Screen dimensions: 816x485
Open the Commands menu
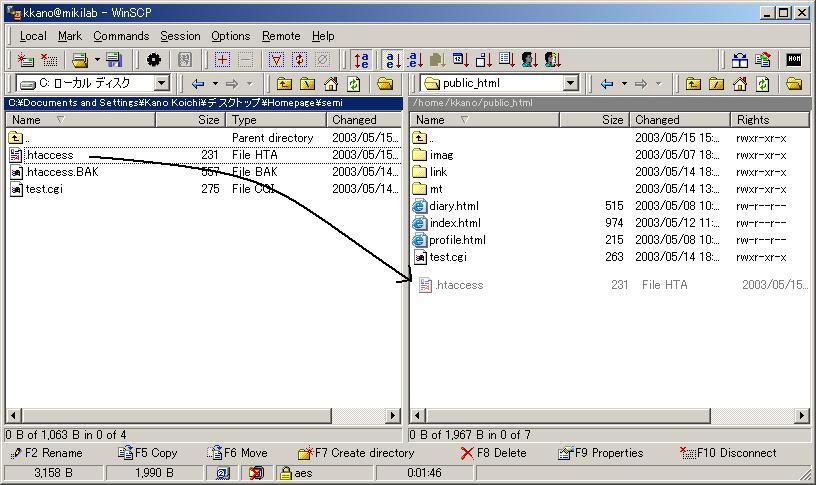[121, 36]
